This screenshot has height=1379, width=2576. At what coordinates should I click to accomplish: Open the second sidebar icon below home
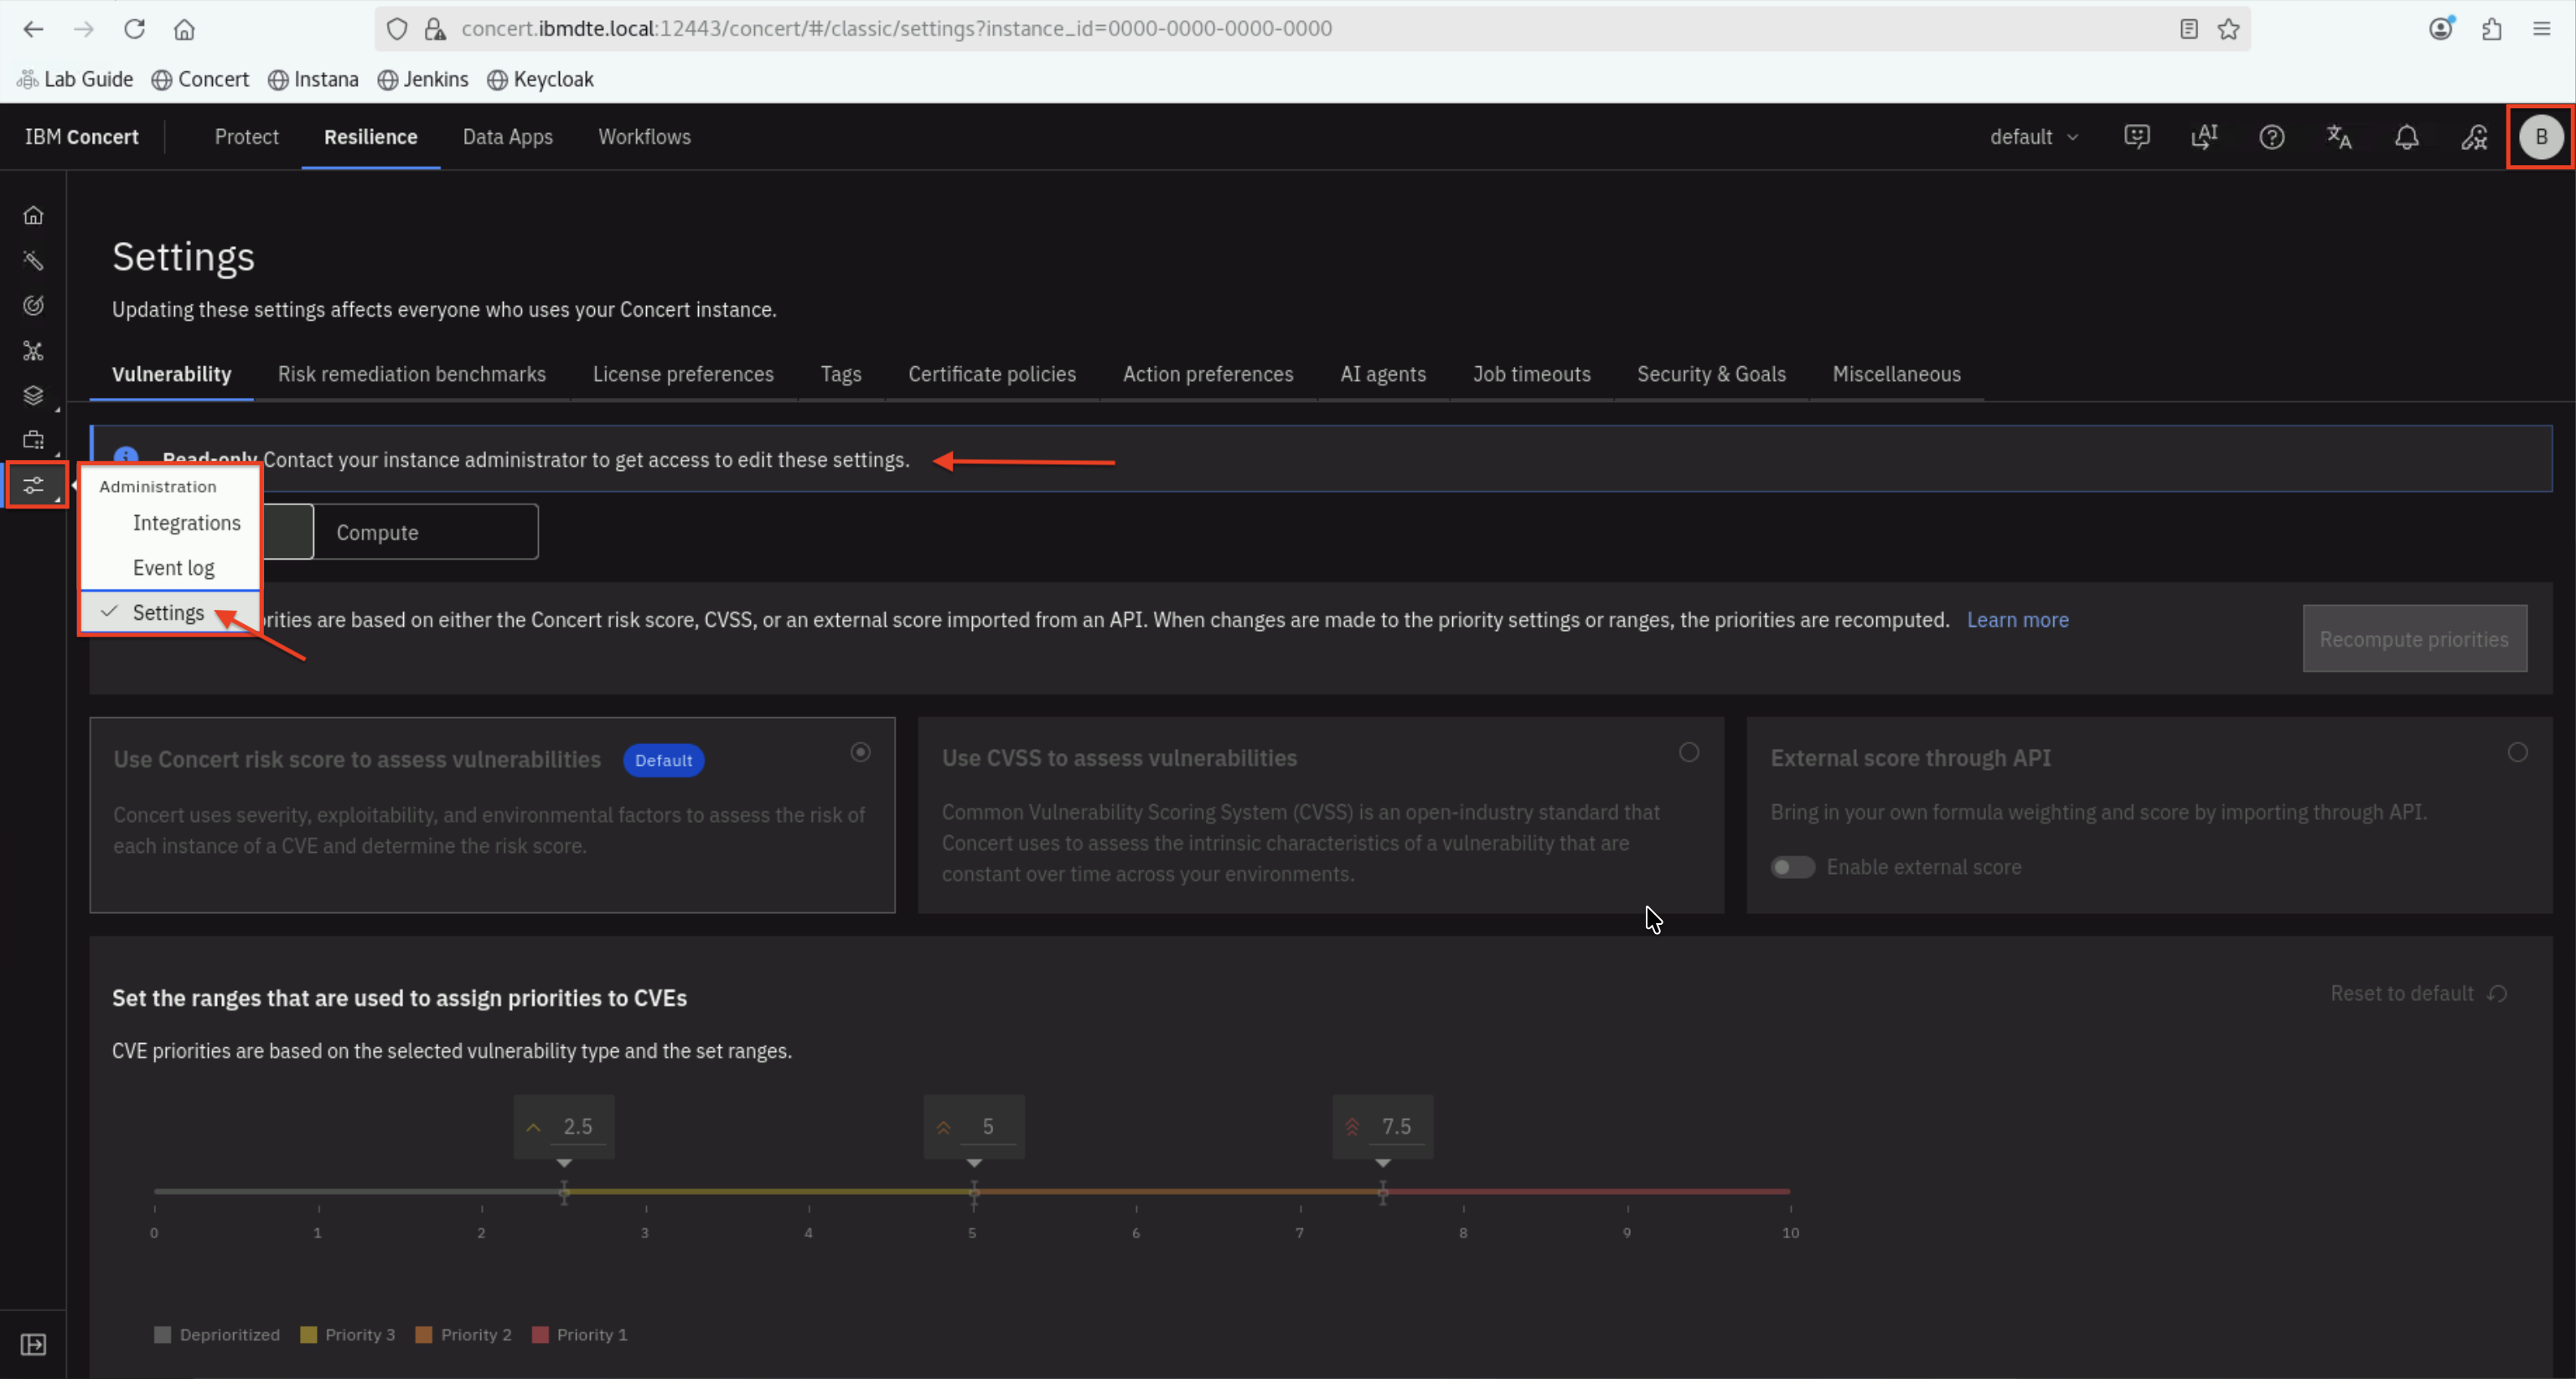point(33,260)
